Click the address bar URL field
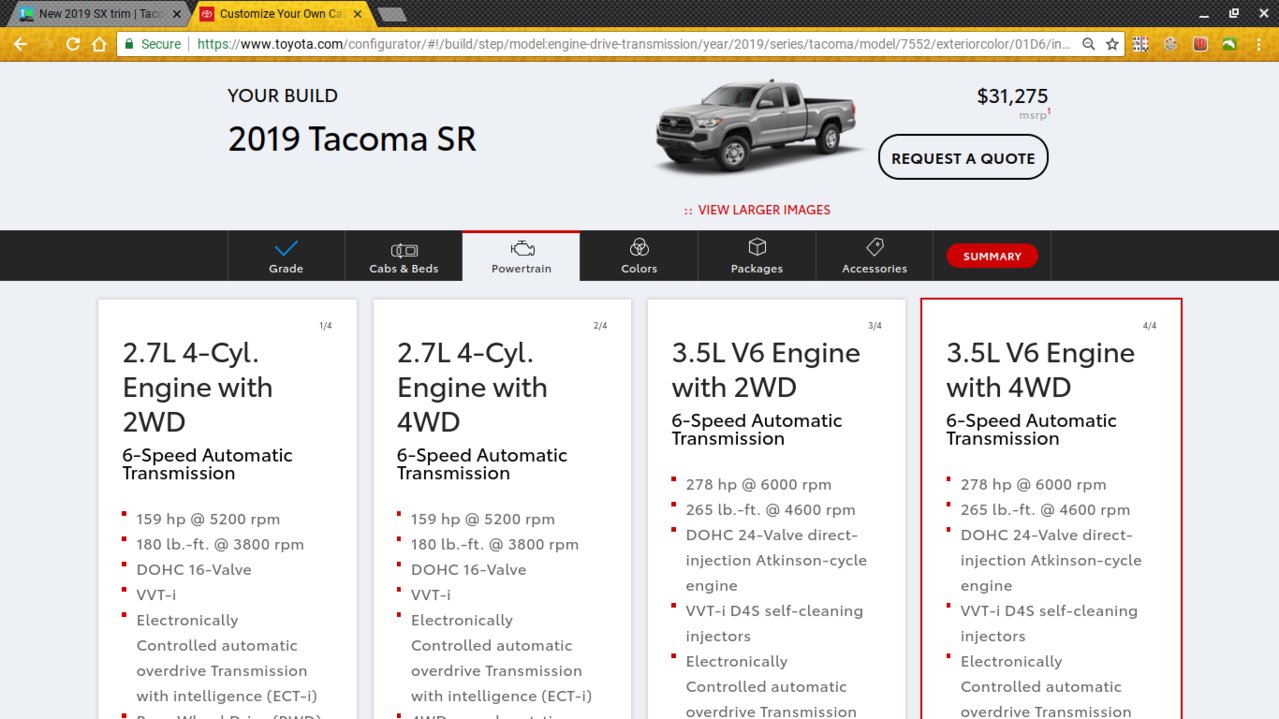Image resolution: width=1279 pixels, height=719 pixels. coord(635,44)
